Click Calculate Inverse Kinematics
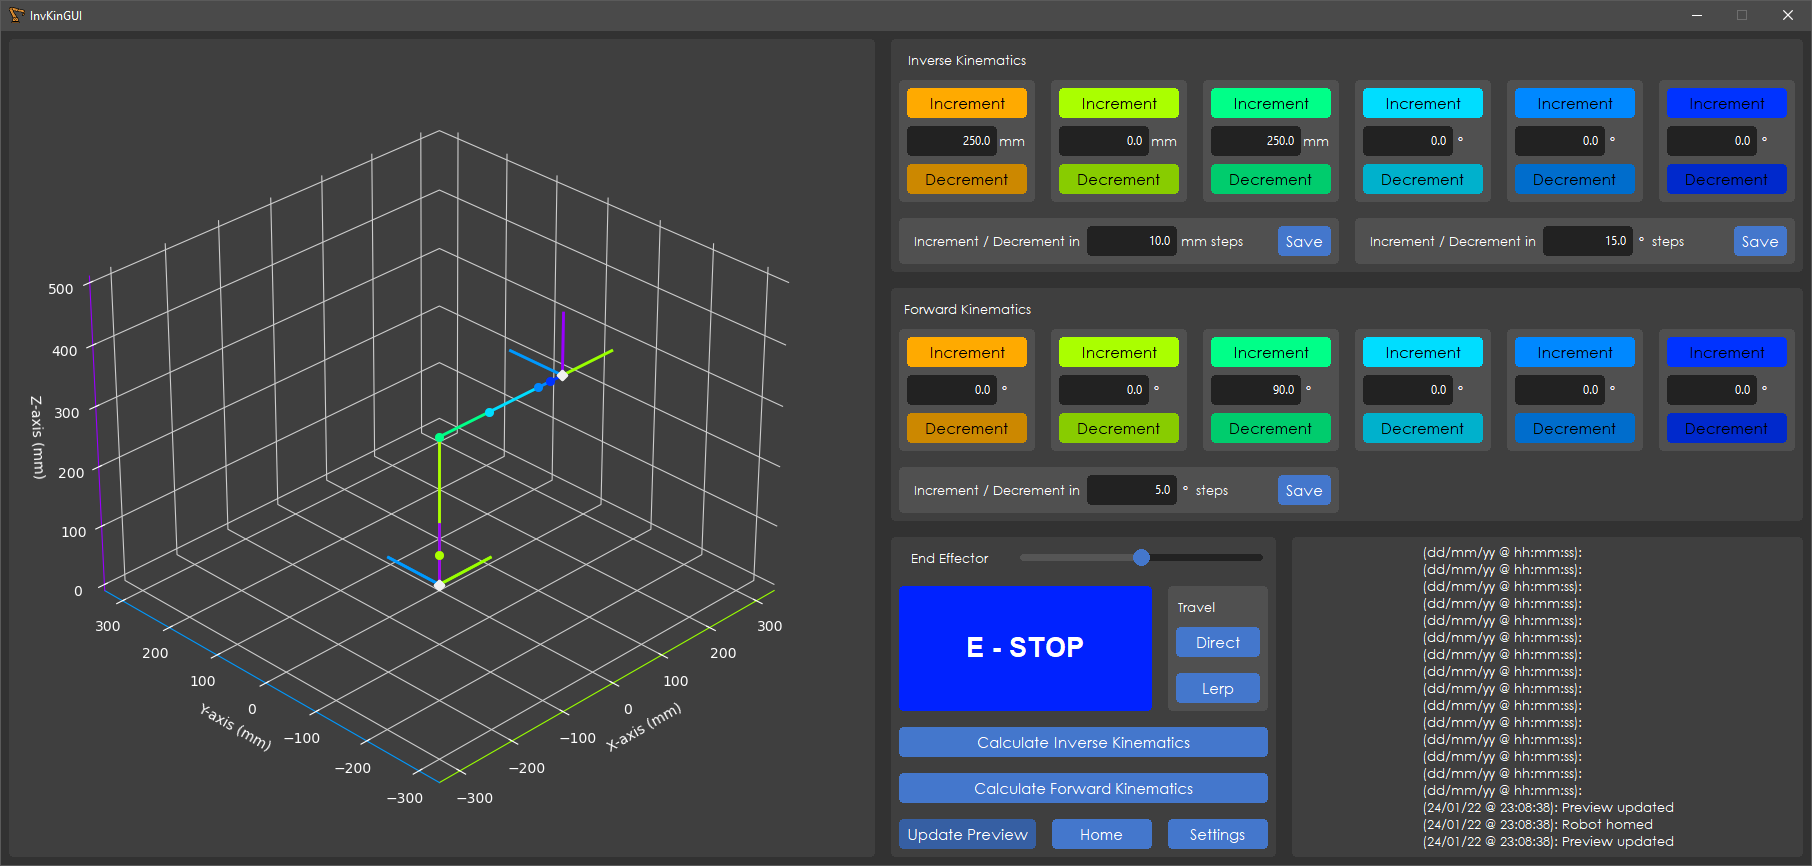 [x=1083, y=742]
